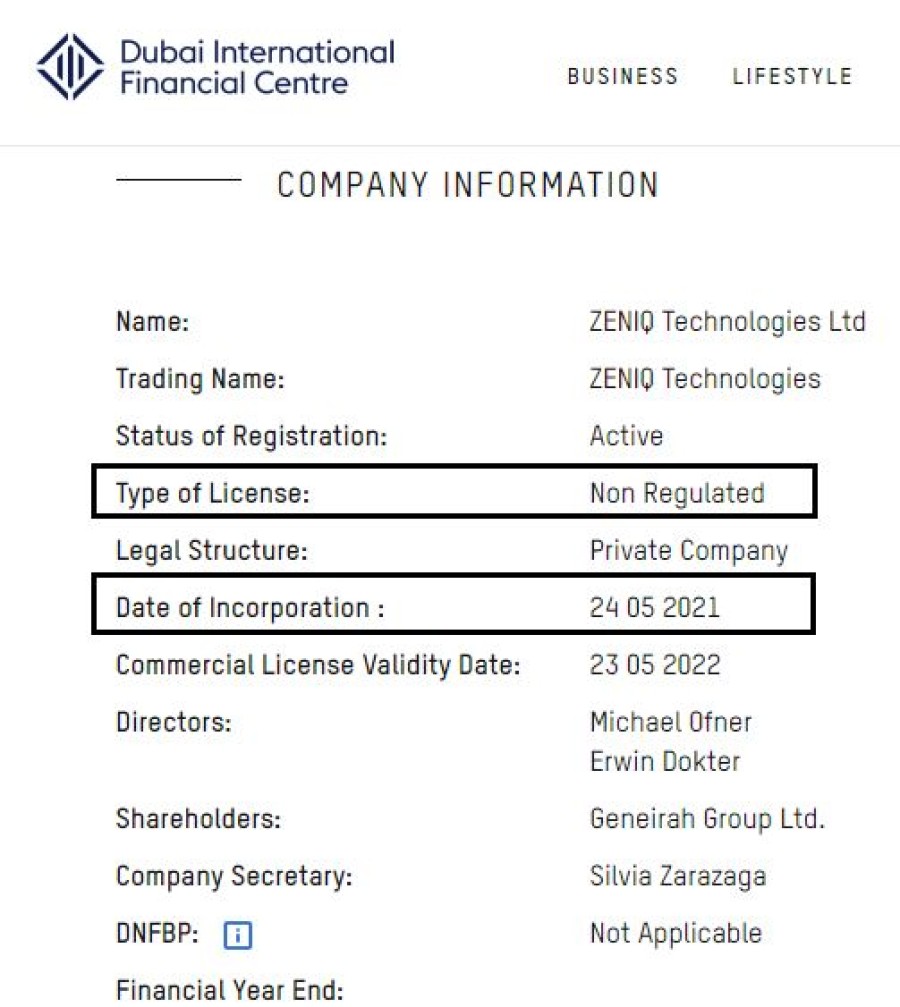The width and height of the screenshot is (900, 1007).
Task: Select director Michael Ofner
Action: tap(671, 722)
